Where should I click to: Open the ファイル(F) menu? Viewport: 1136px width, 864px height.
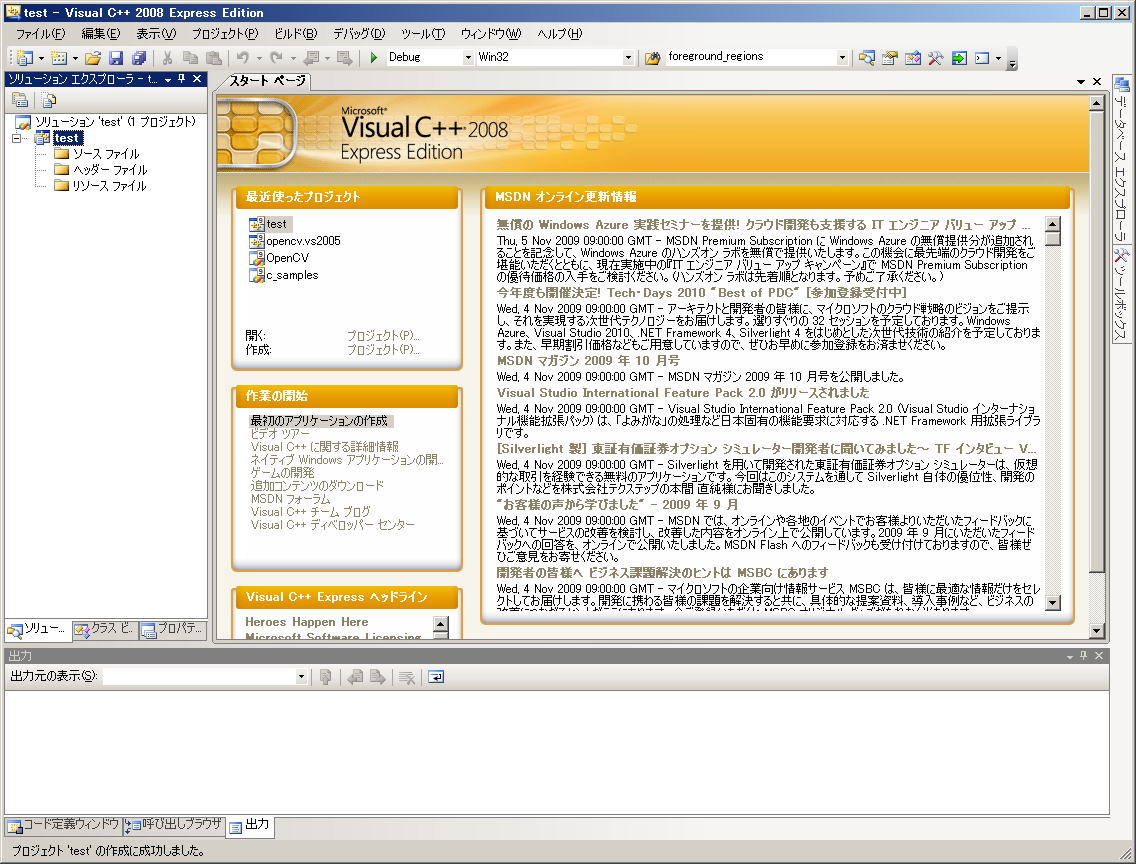pos(40,33)
